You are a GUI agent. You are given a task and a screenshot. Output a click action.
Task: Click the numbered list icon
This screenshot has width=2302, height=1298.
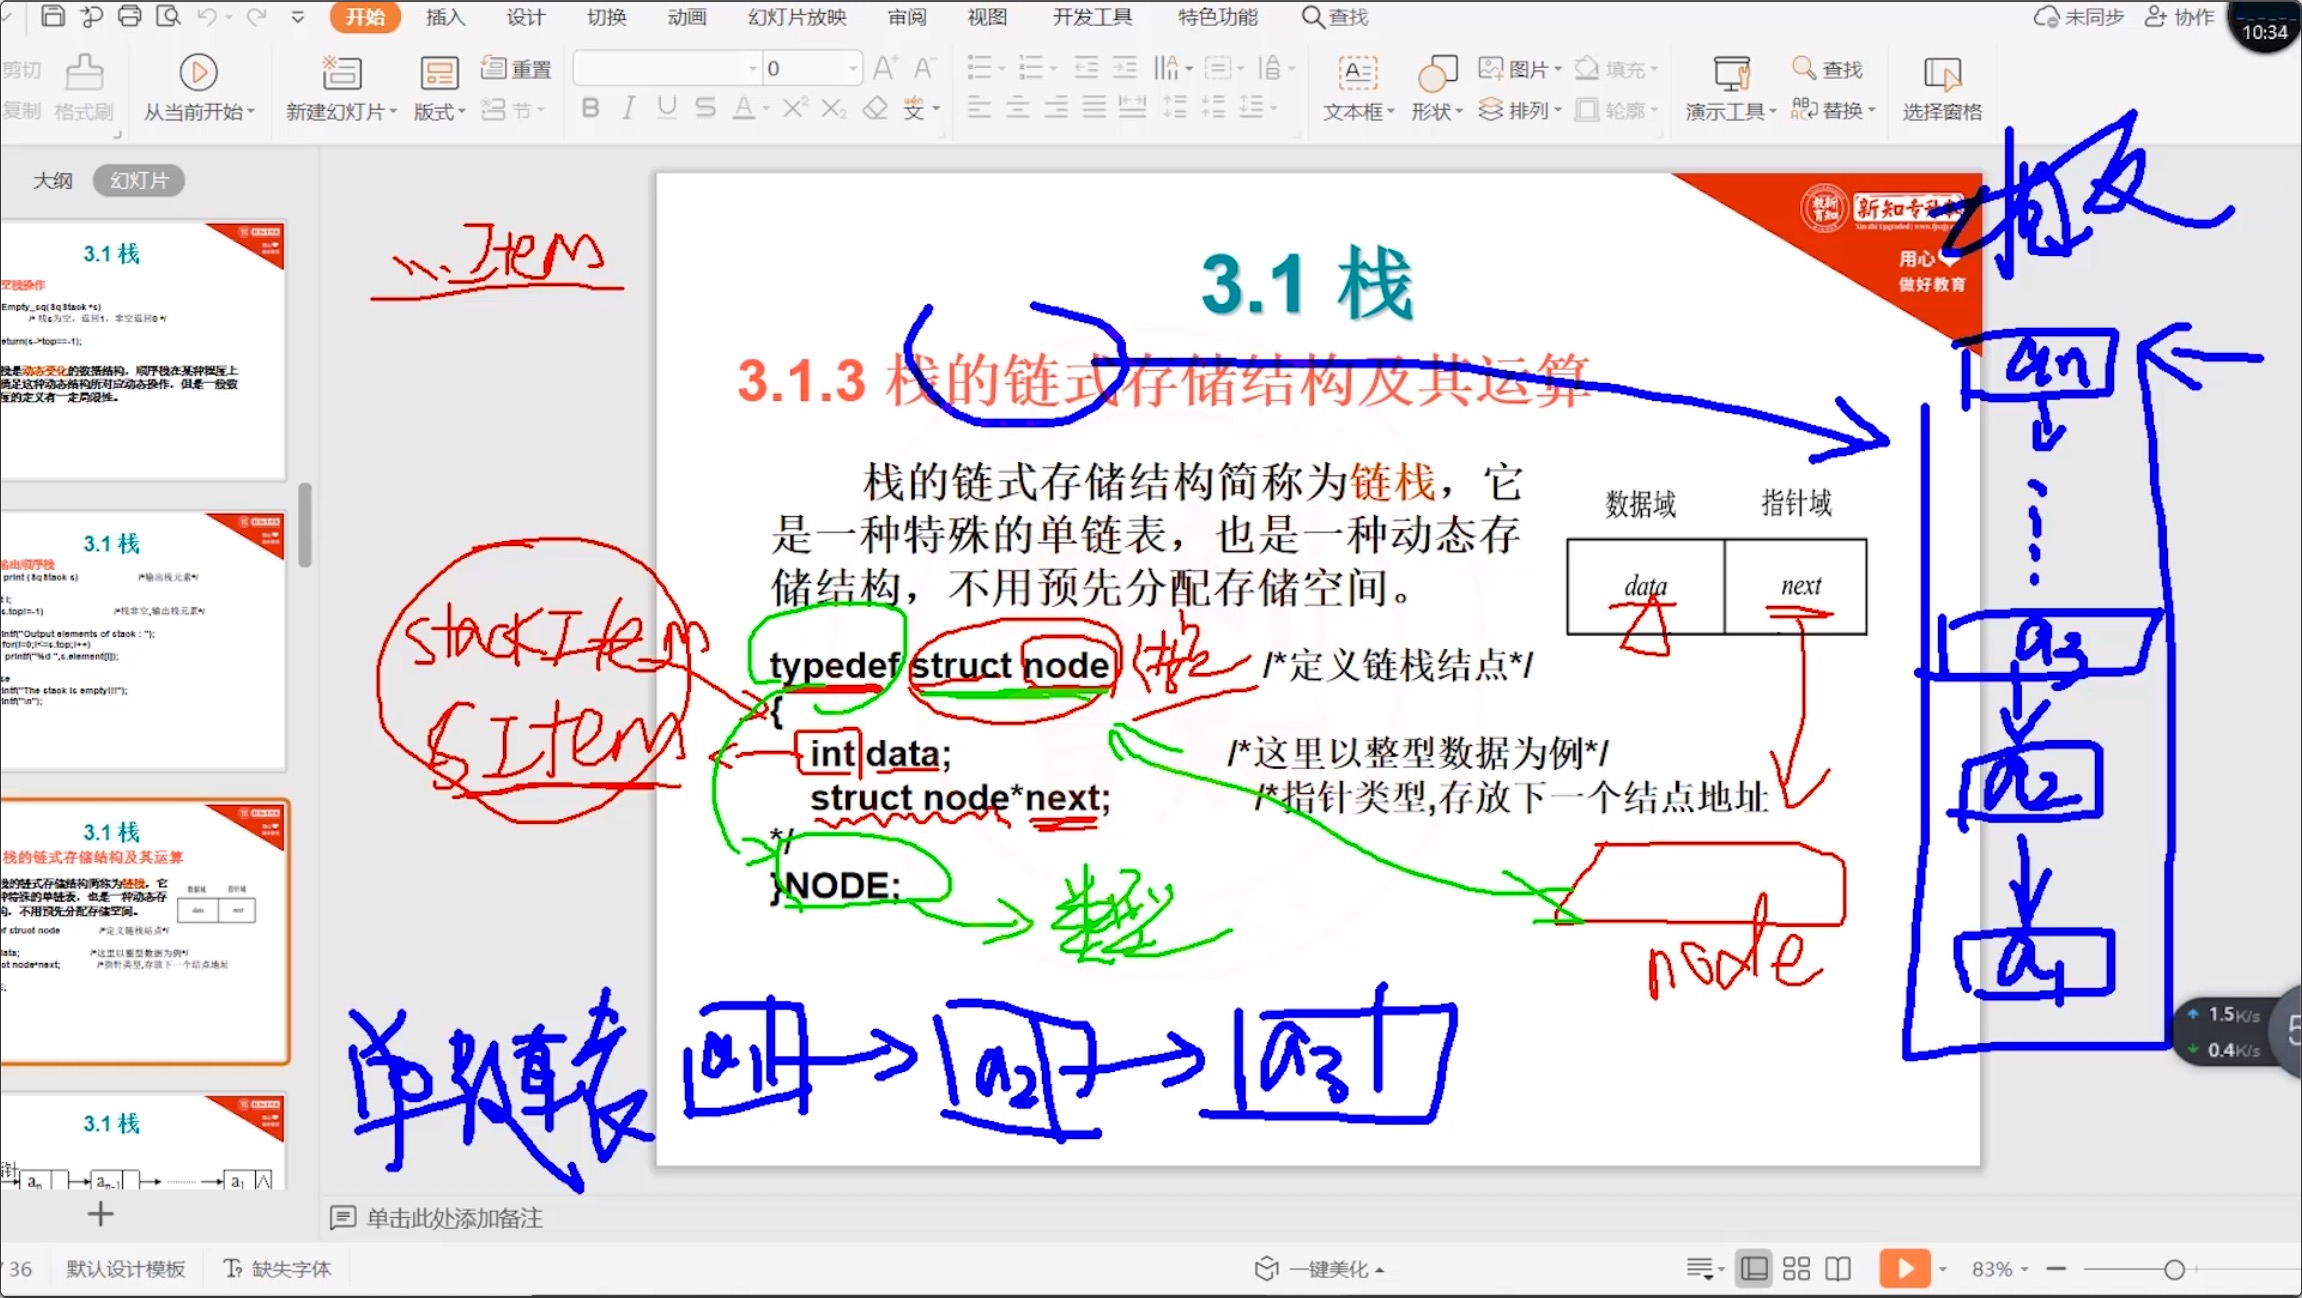point(1030,68)
